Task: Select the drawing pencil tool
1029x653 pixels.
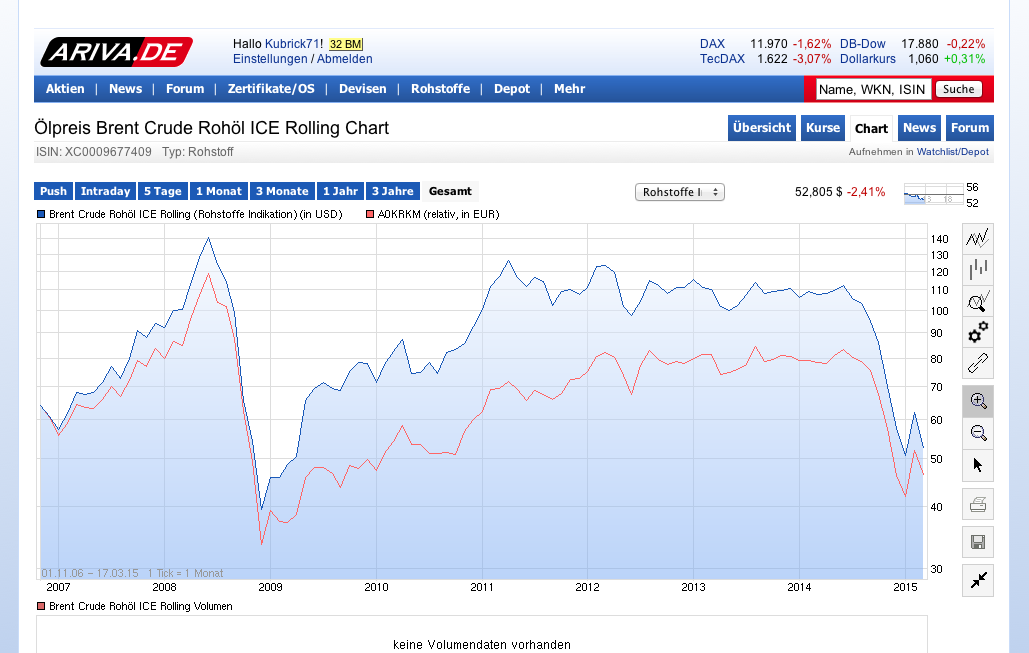Action: (x=977, y=365)
